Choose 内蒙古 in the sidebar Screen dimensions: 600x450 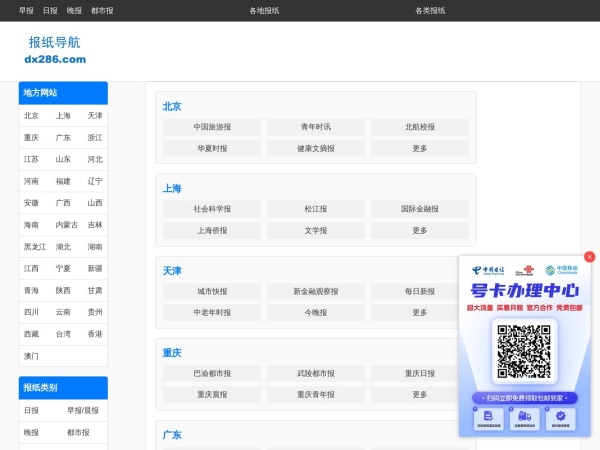click(x=67, y=225)
